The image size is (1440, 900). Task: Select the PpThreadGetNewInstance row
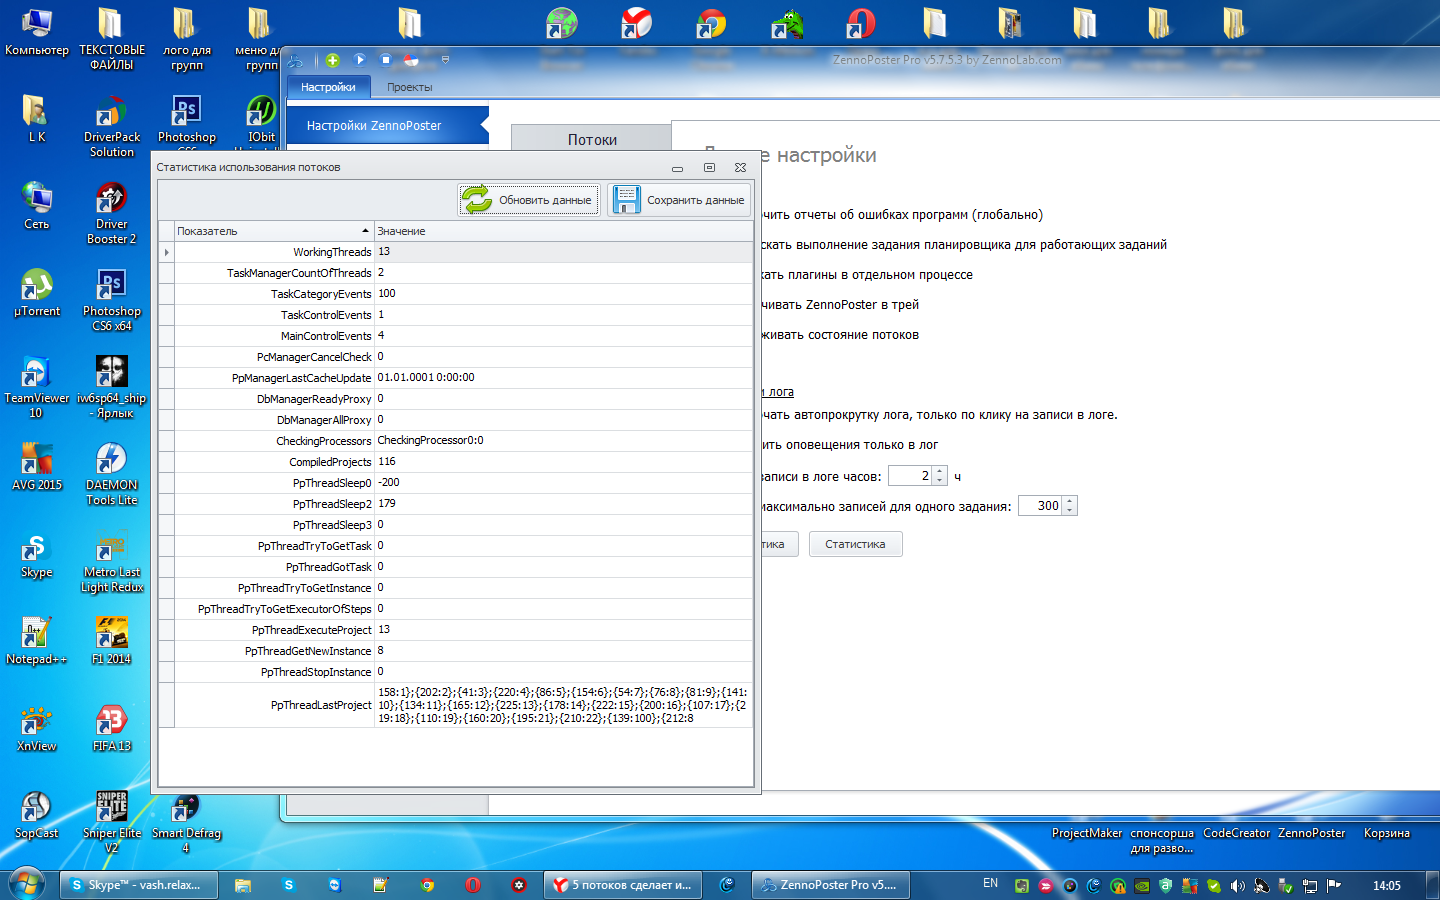(x=456, y=651)
